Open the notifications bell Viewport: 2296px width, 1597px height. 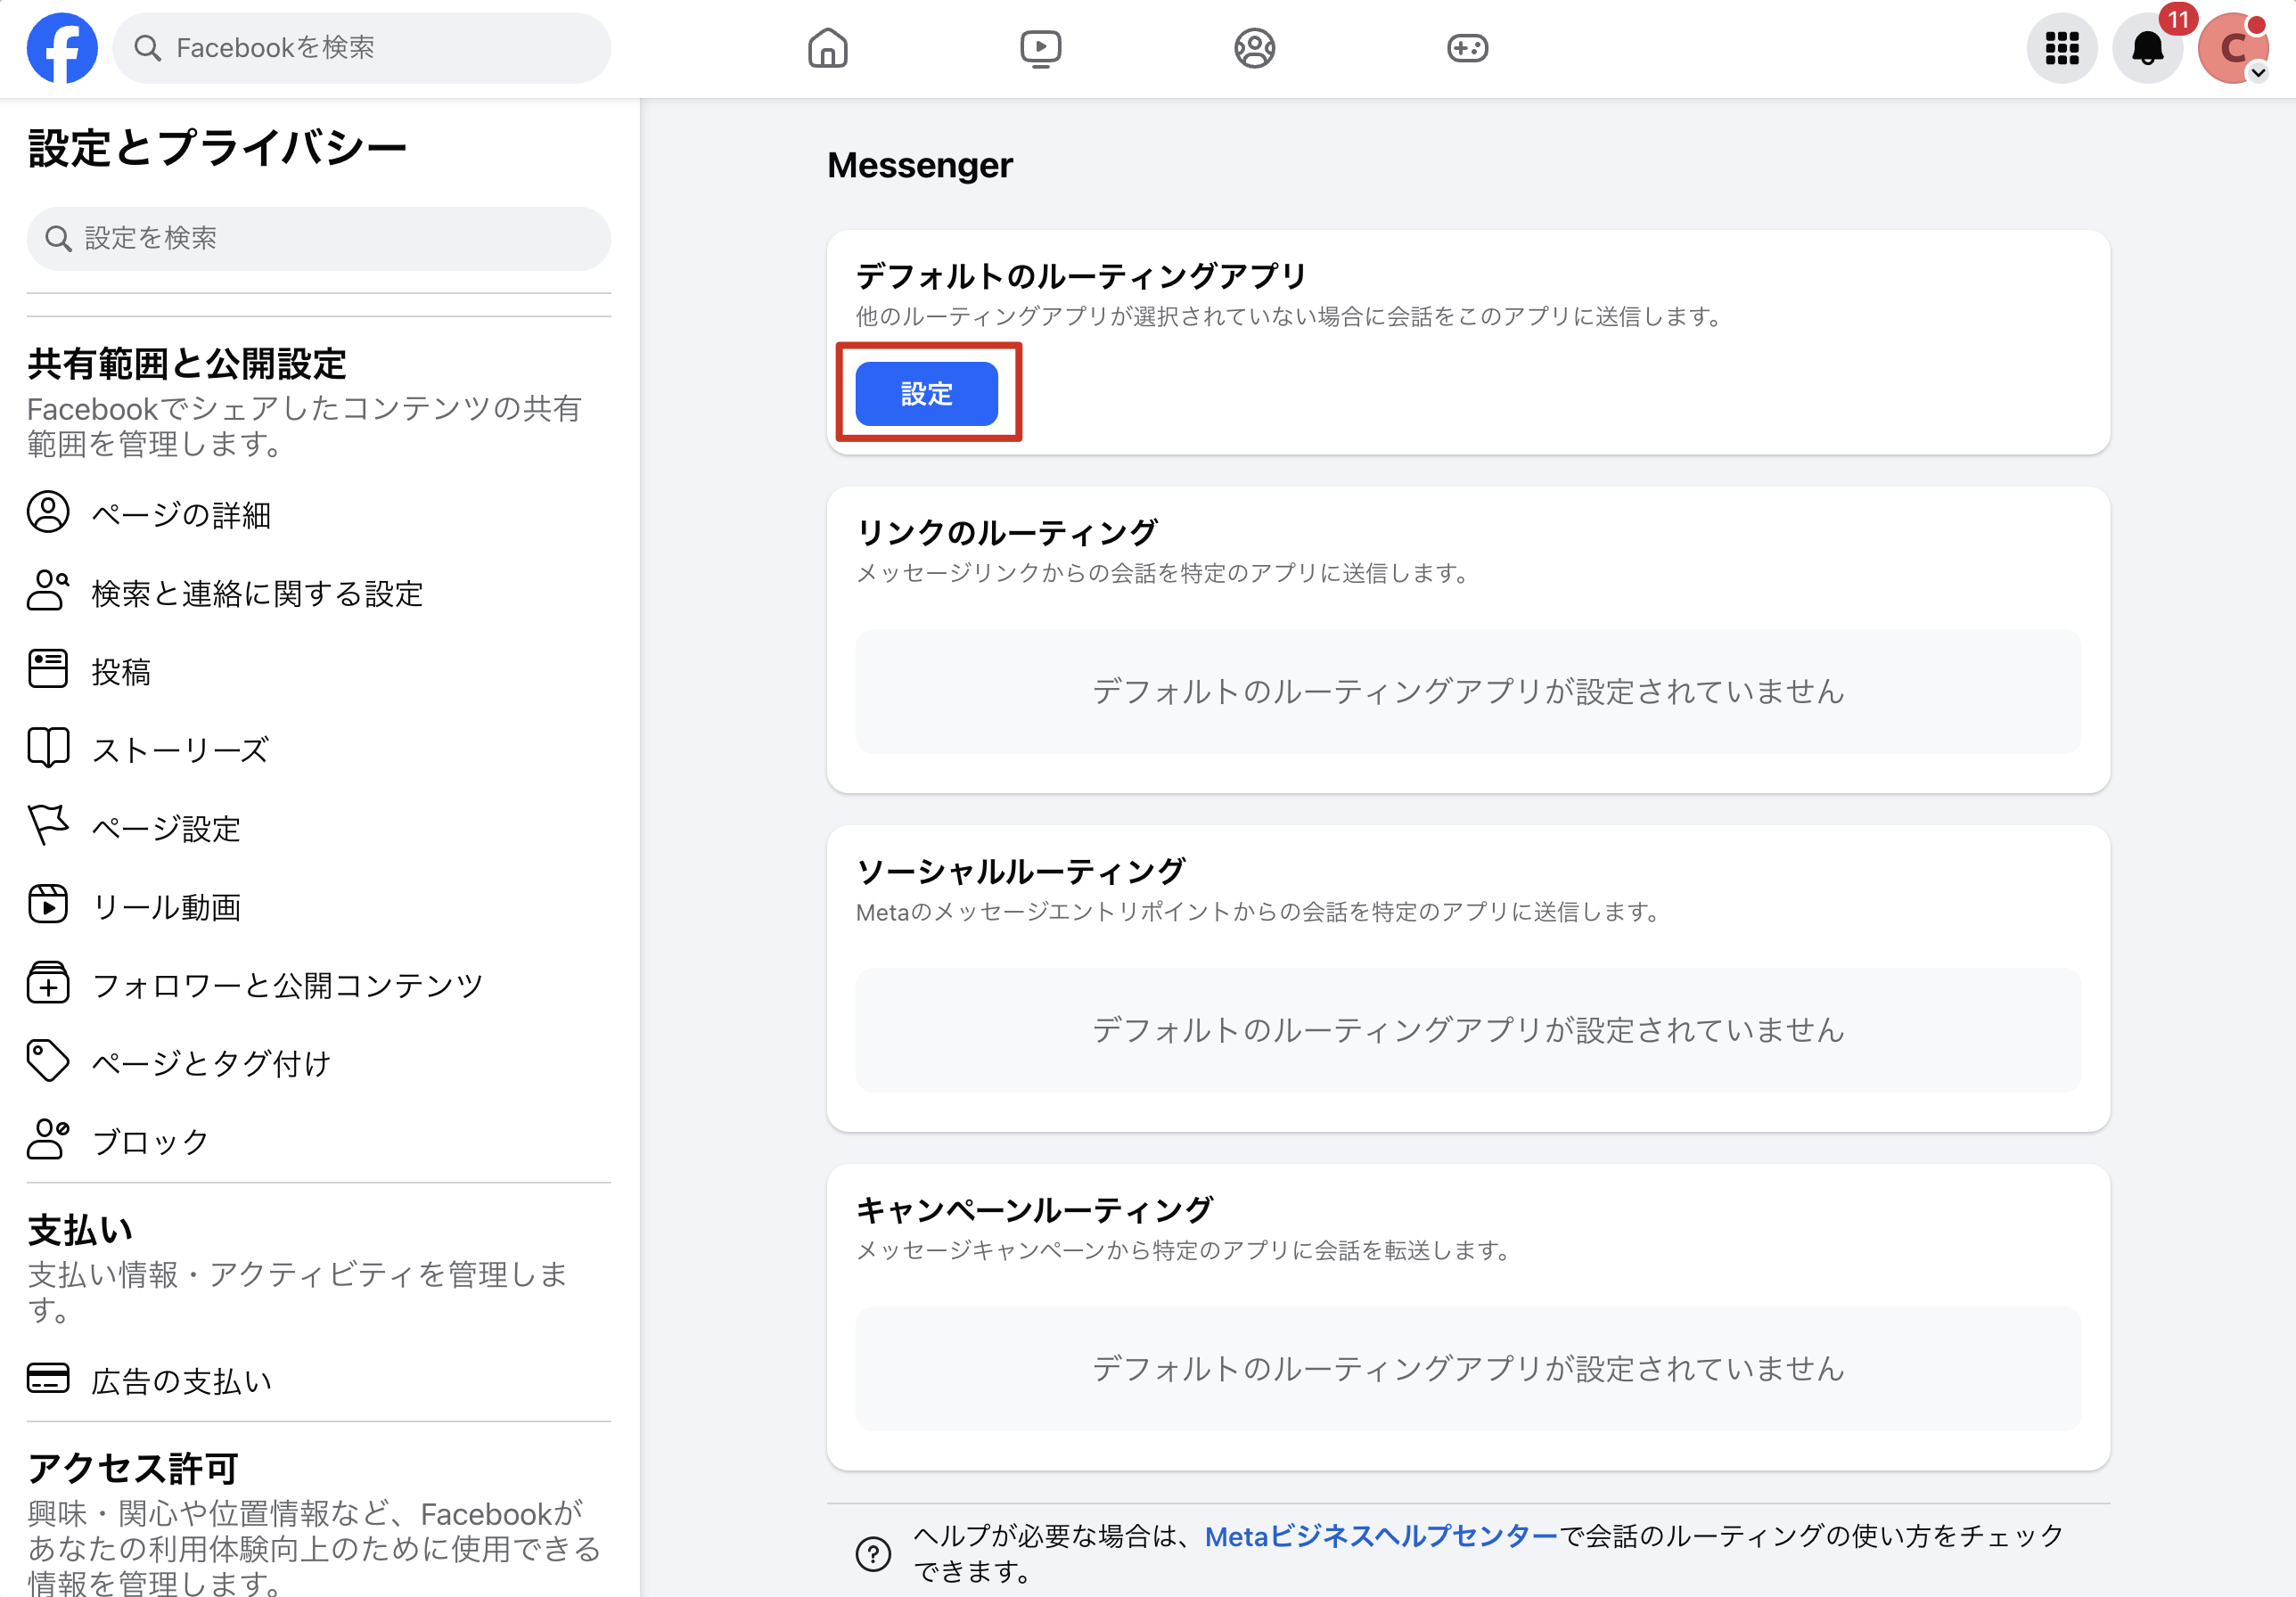click(x=2148, y=48)
